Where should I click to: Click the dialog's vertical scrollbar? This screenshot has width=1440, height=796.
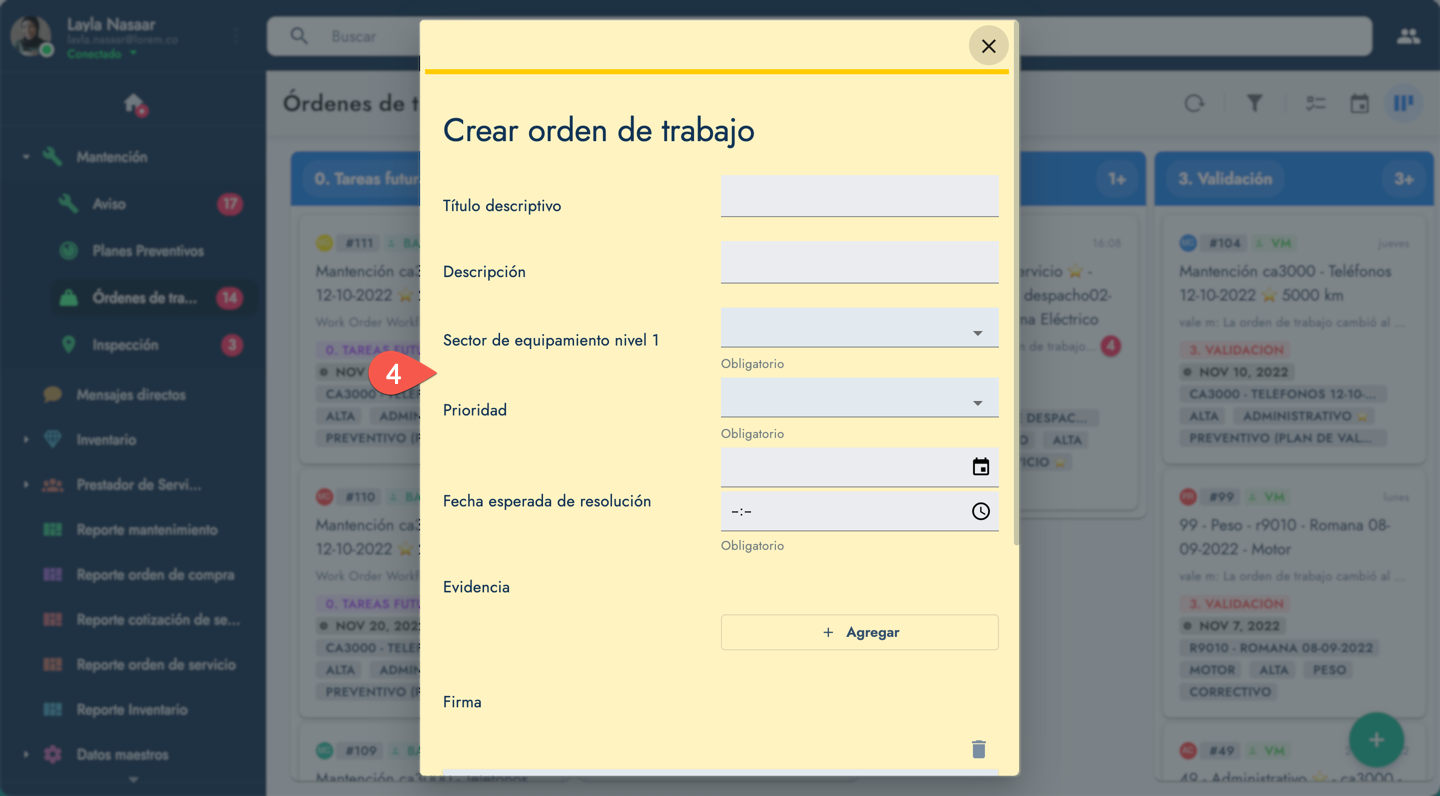[1016, 282]
